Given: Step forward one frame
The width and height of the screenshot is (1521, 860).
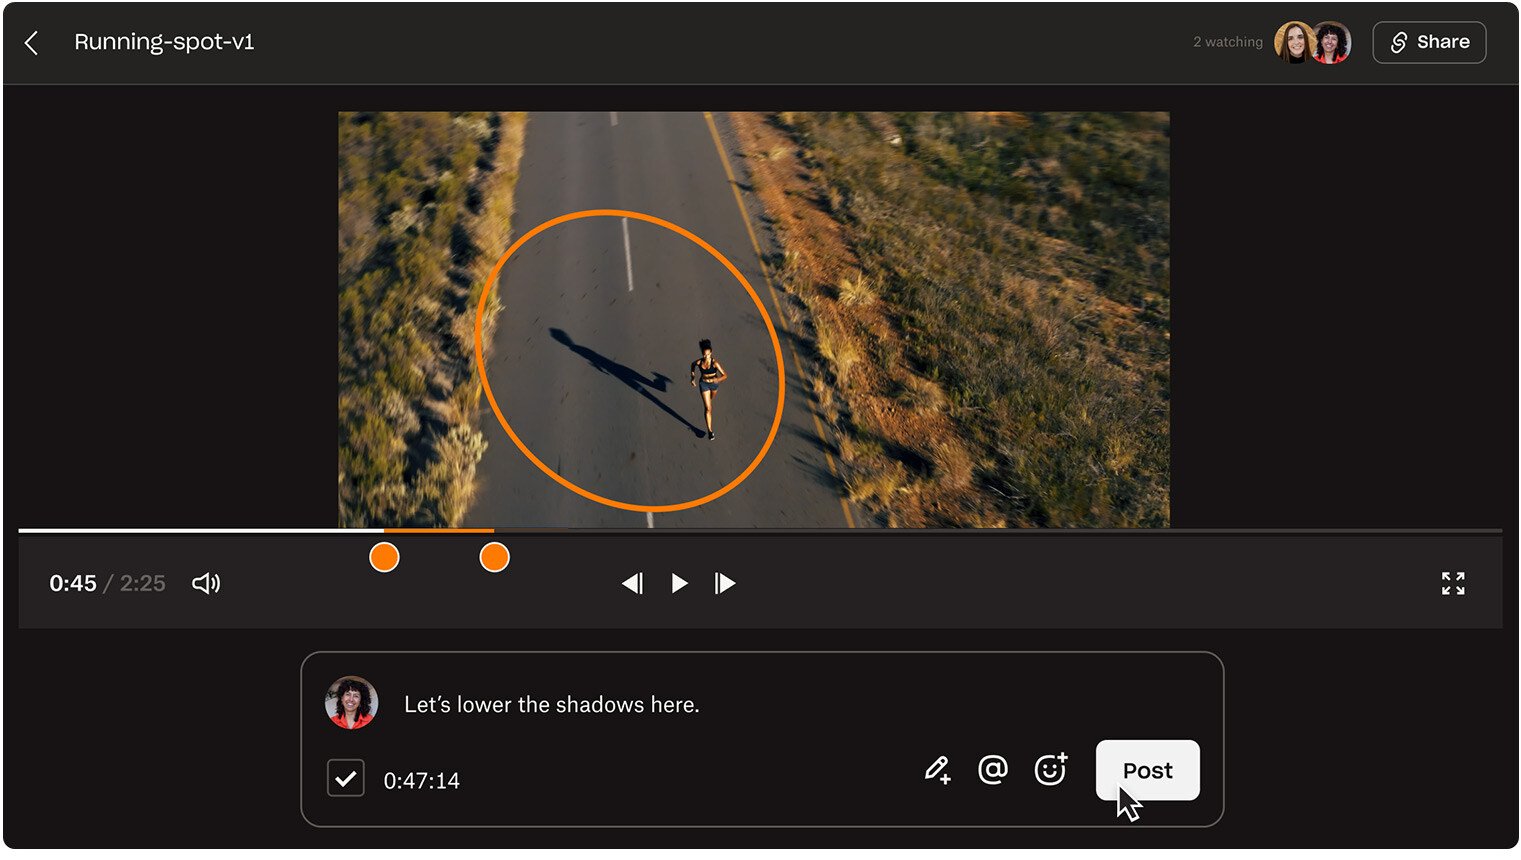Looking at the screenshot, I should pos(725,583).
